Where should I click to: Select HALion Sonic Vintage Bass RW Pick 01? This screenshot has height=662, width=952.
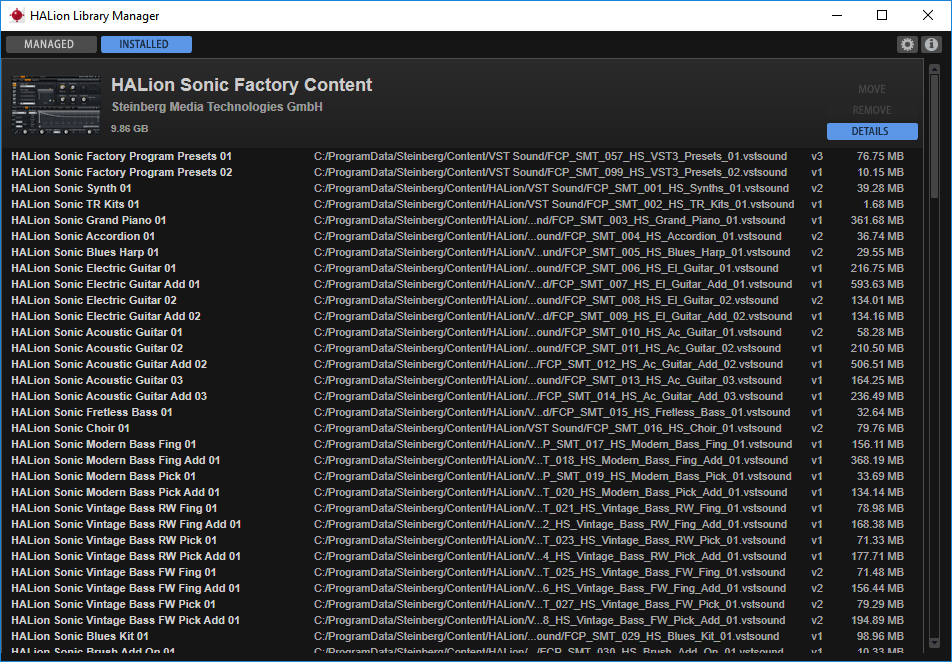click(114, 540)
